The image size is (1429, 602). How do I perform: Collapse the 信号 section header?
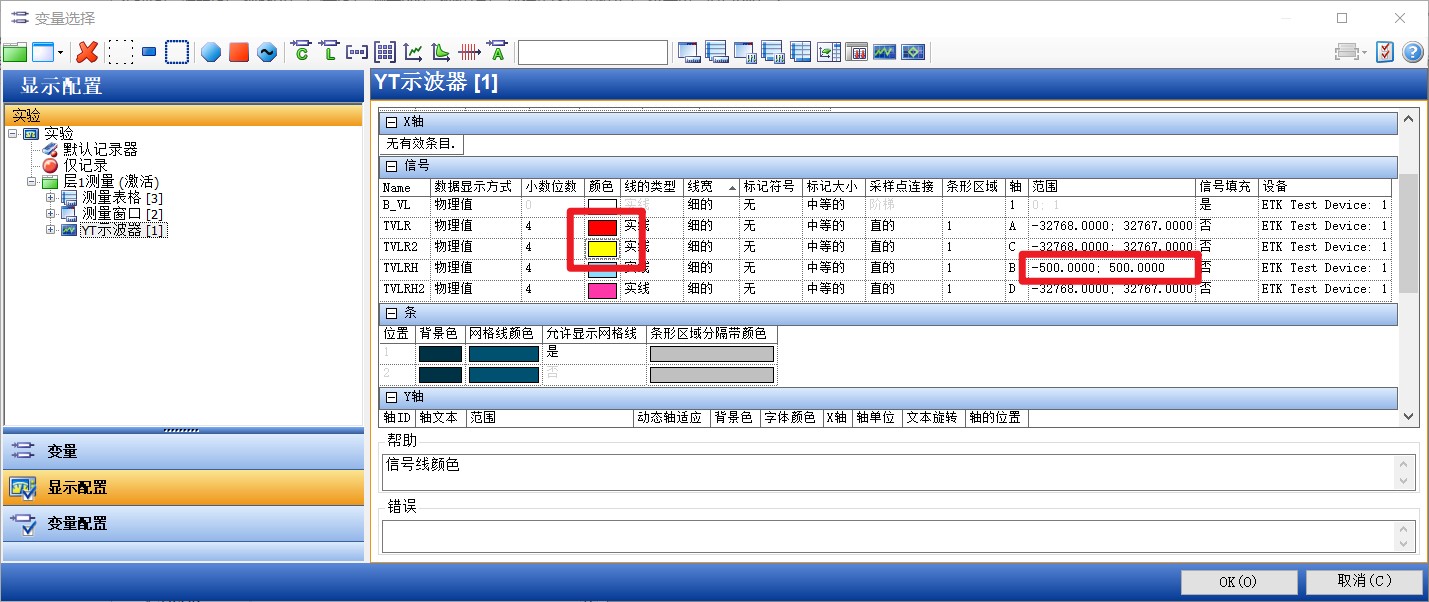click(x=390, y=164)
